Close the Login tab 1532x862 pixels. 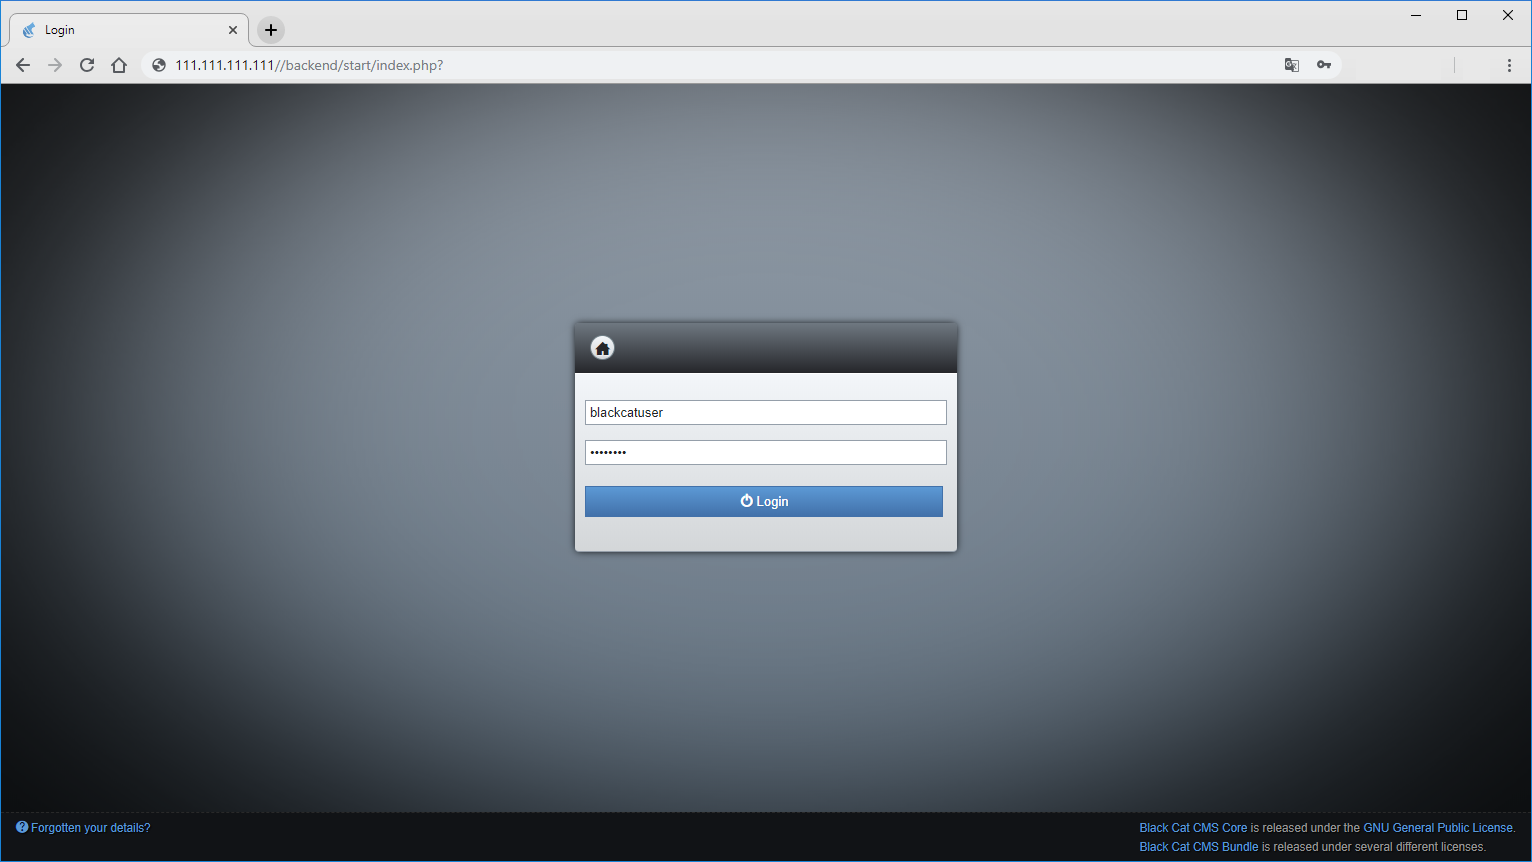point(233,29)
